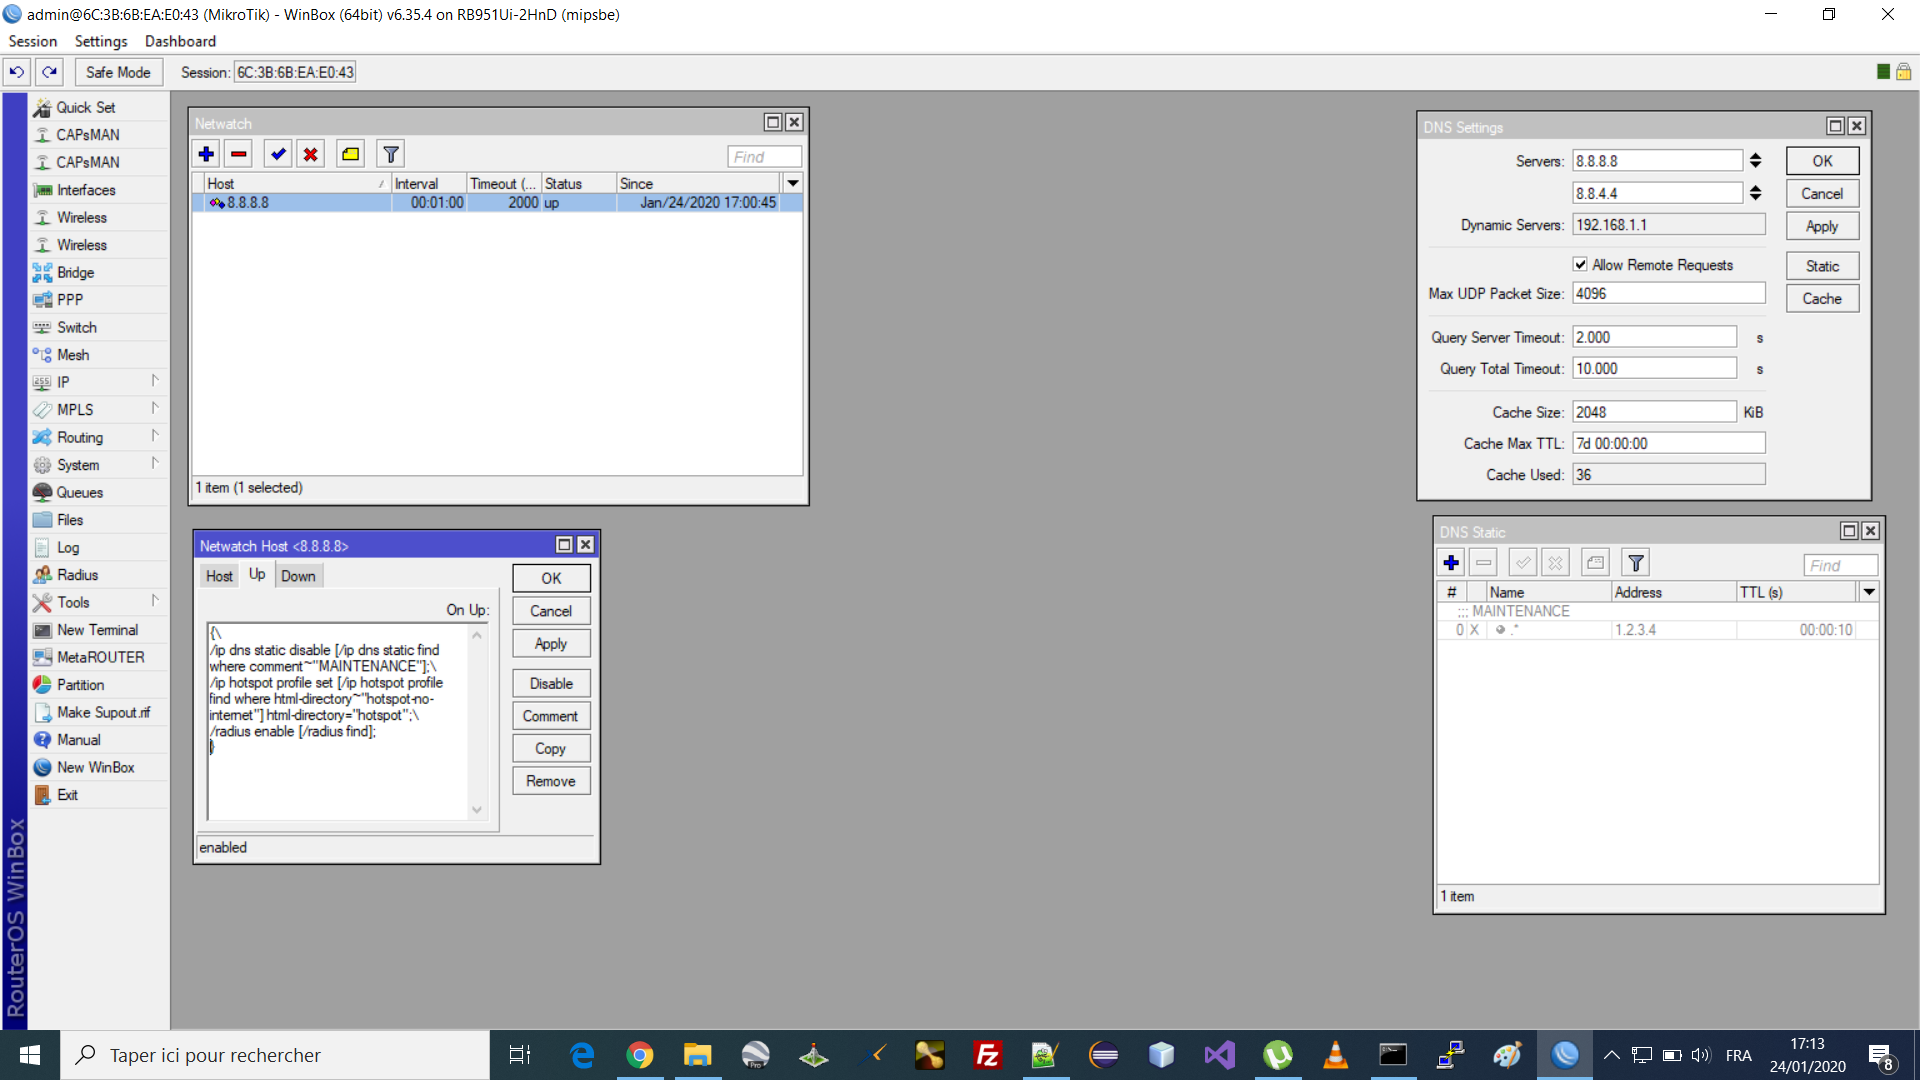Switch to the Host tab

(x=219, y=576)
